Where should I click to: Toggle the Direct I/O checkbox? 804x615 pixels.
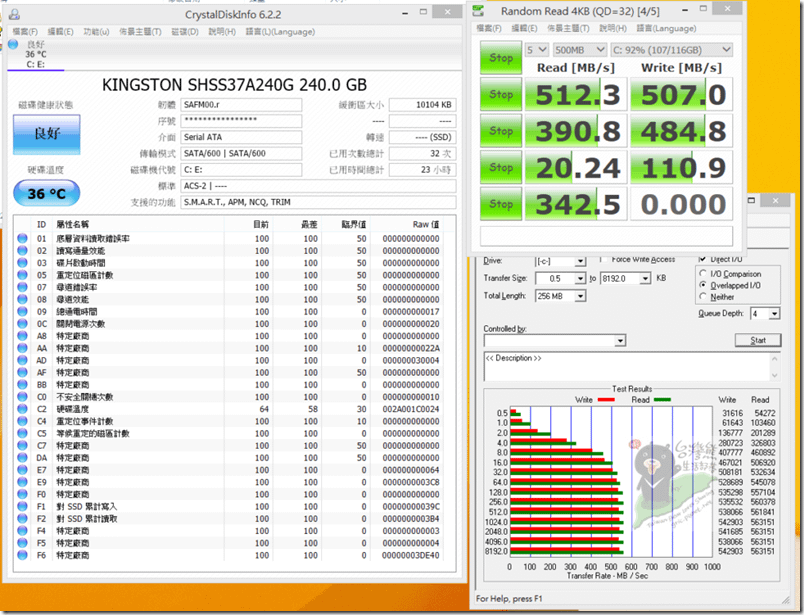(702, 259)
